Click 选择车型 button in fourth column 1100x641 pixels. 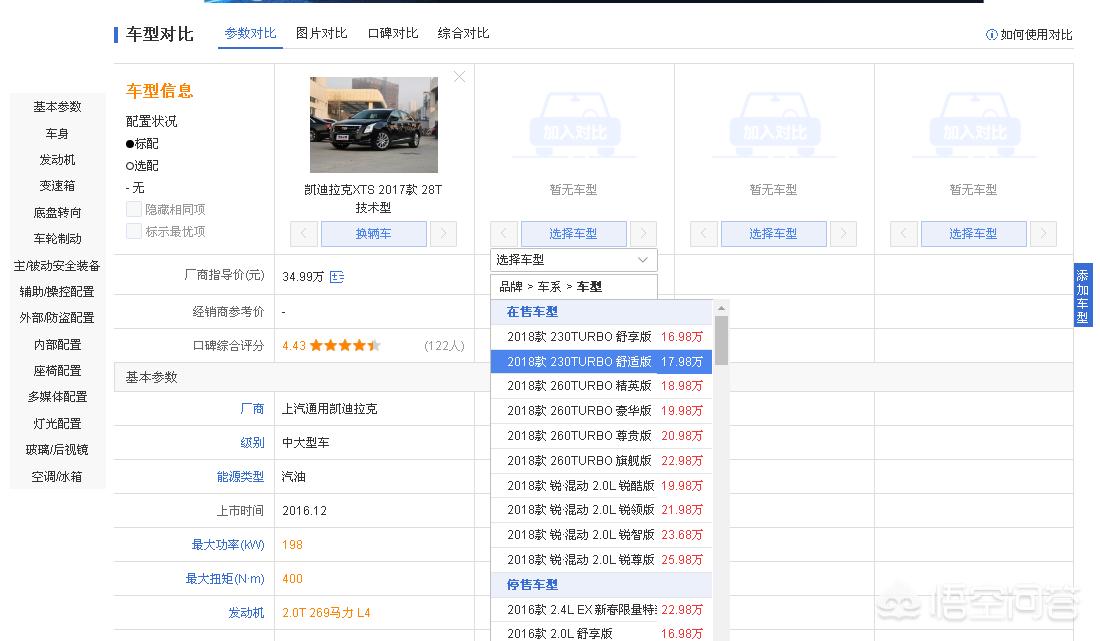point(973,234)
